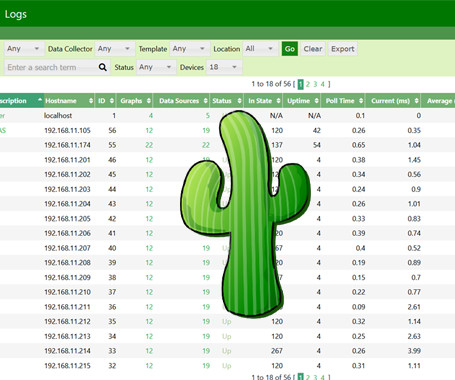Click the search magnifier icon
The height and width of the screenshot is (380, 455).
(103, 67)
